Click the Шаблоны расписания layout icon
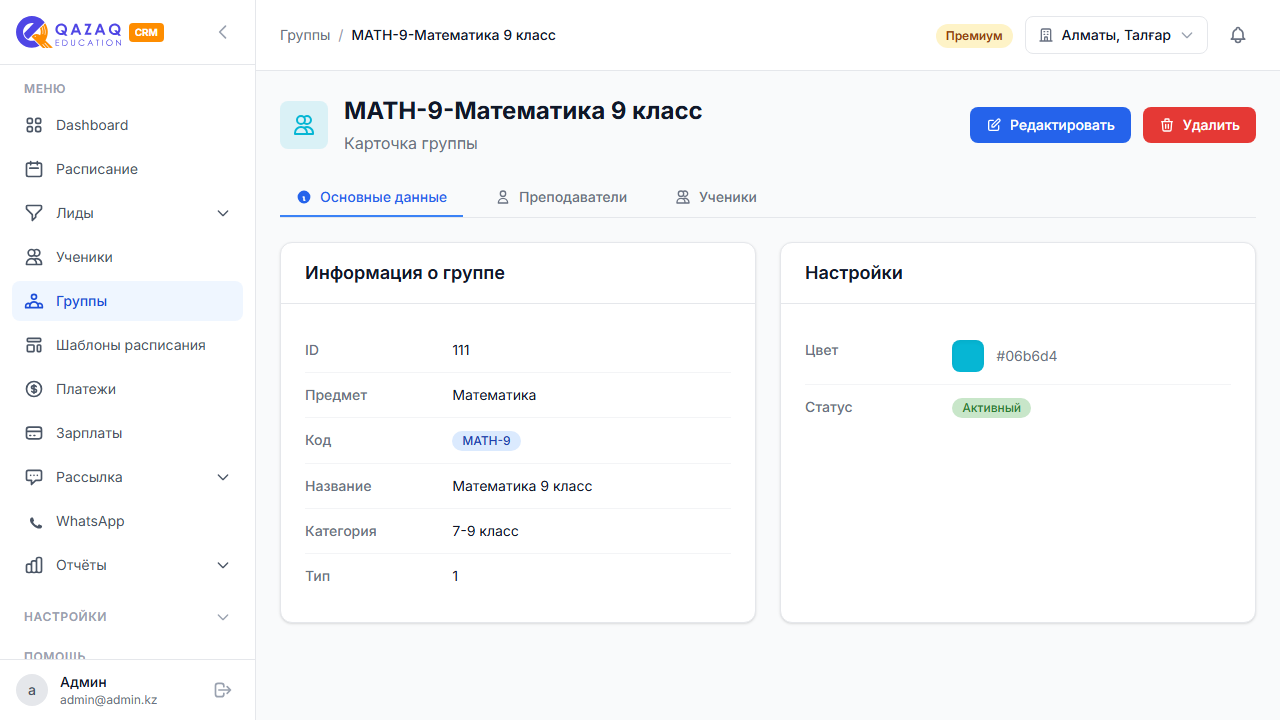 [34, 345]
